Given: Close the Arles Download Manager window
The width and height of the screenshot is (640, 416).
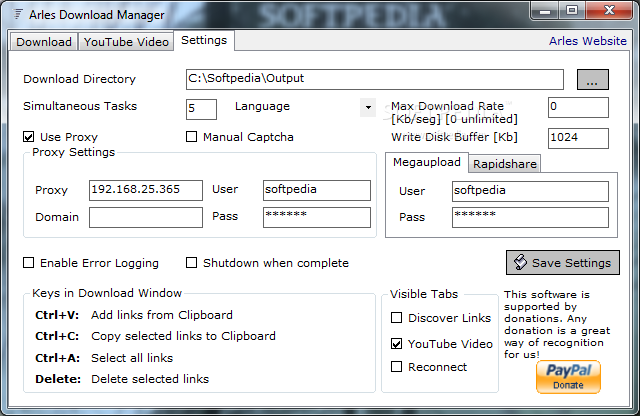Looking at the screenshot, I should (609, 11).
